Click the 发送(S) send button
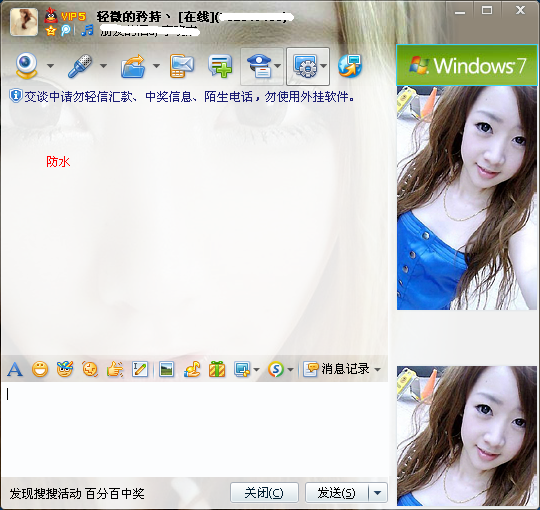This screenshot has height=510, width=540. (x=337, y=493)
